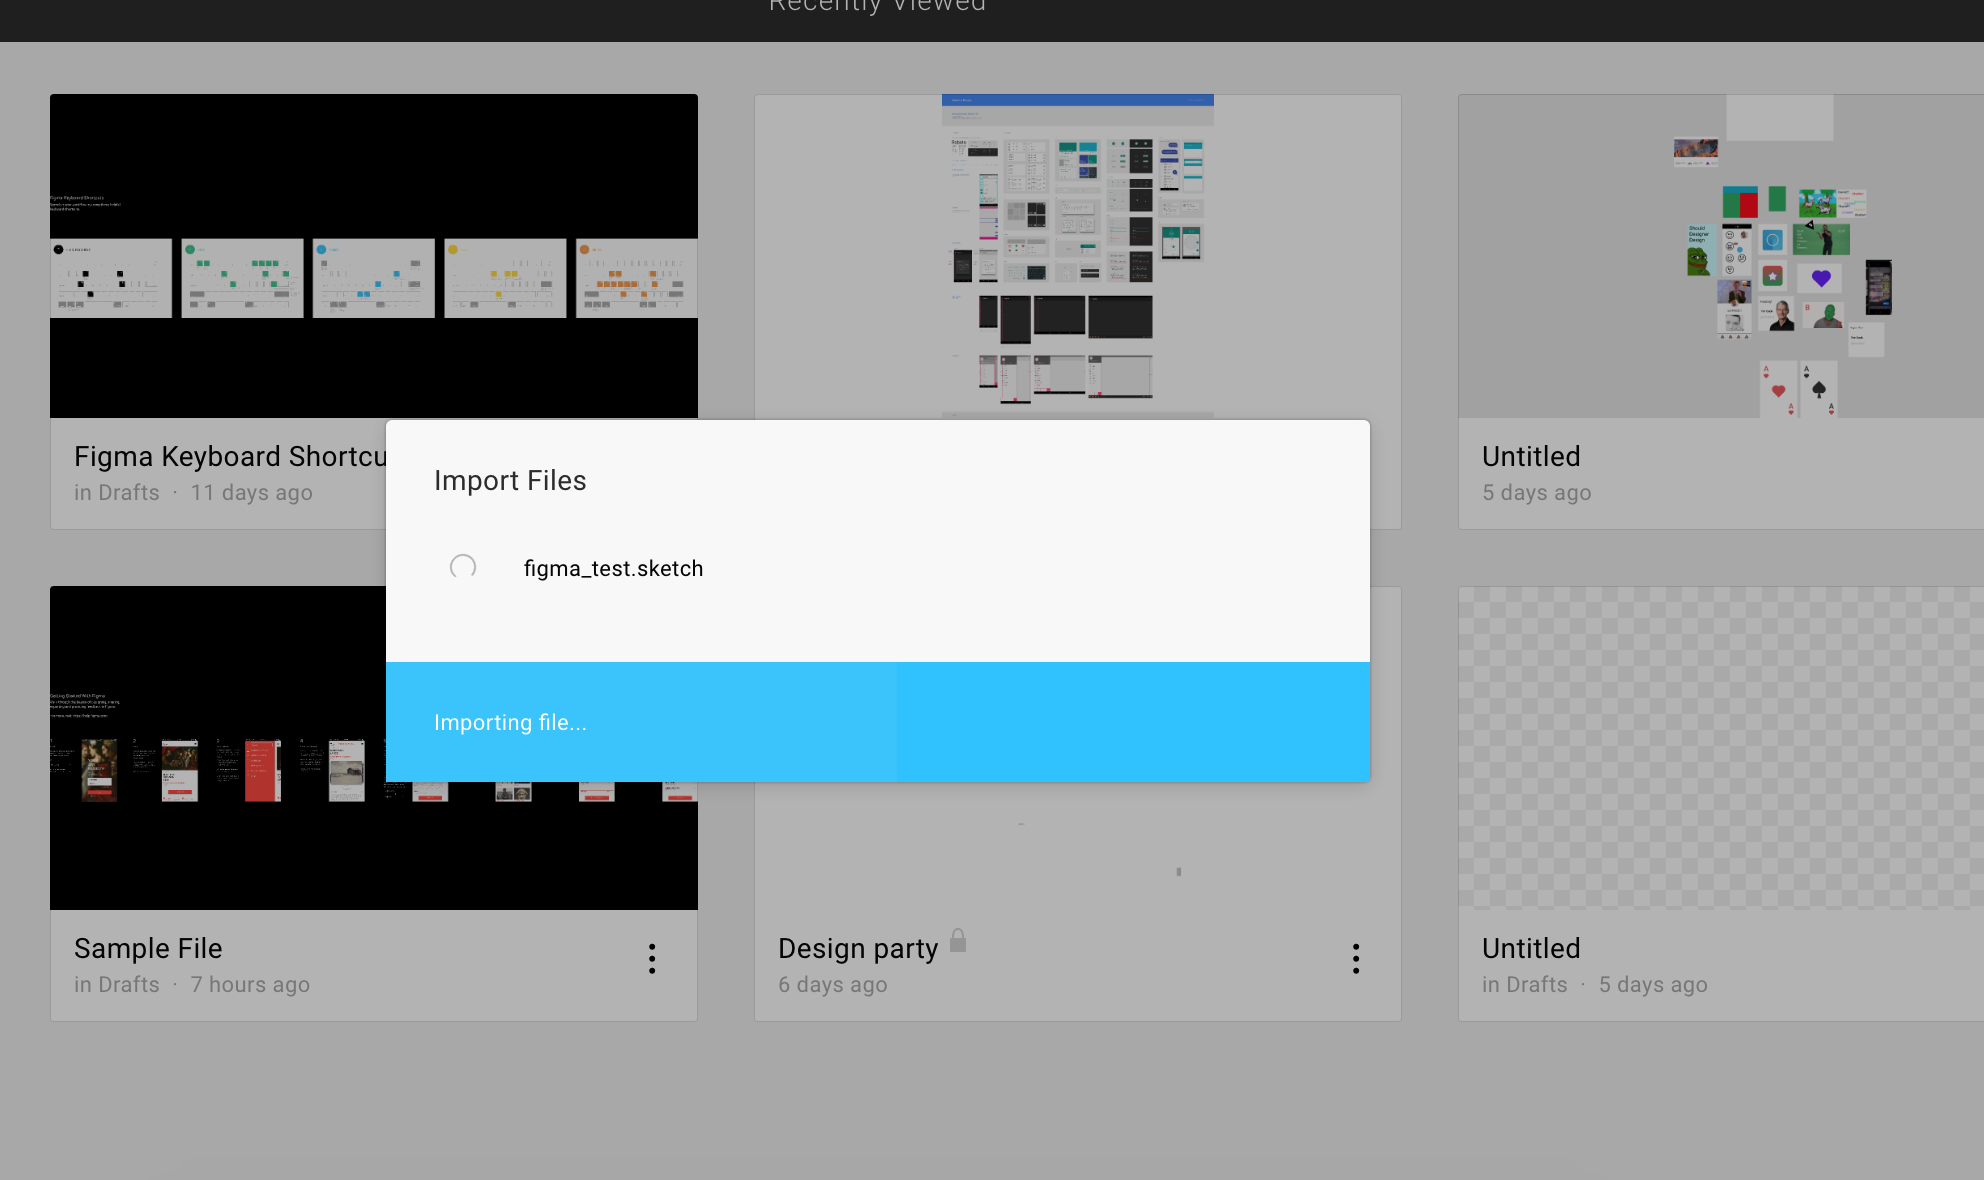Image resolution: width=1984 pixels, height=1180 pixels.
Task: Open the Sample File thumbnail preview
Action: coord(217,760)
